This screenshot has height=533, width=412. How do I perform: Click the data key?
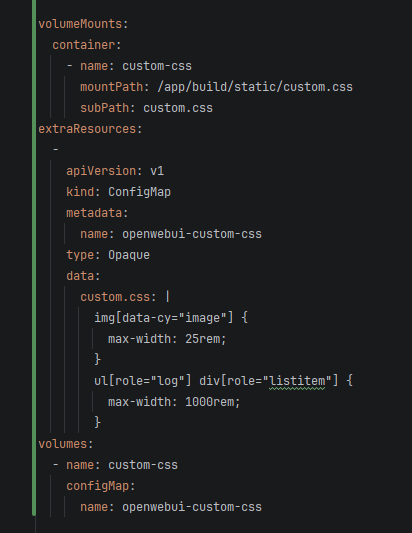83,276
